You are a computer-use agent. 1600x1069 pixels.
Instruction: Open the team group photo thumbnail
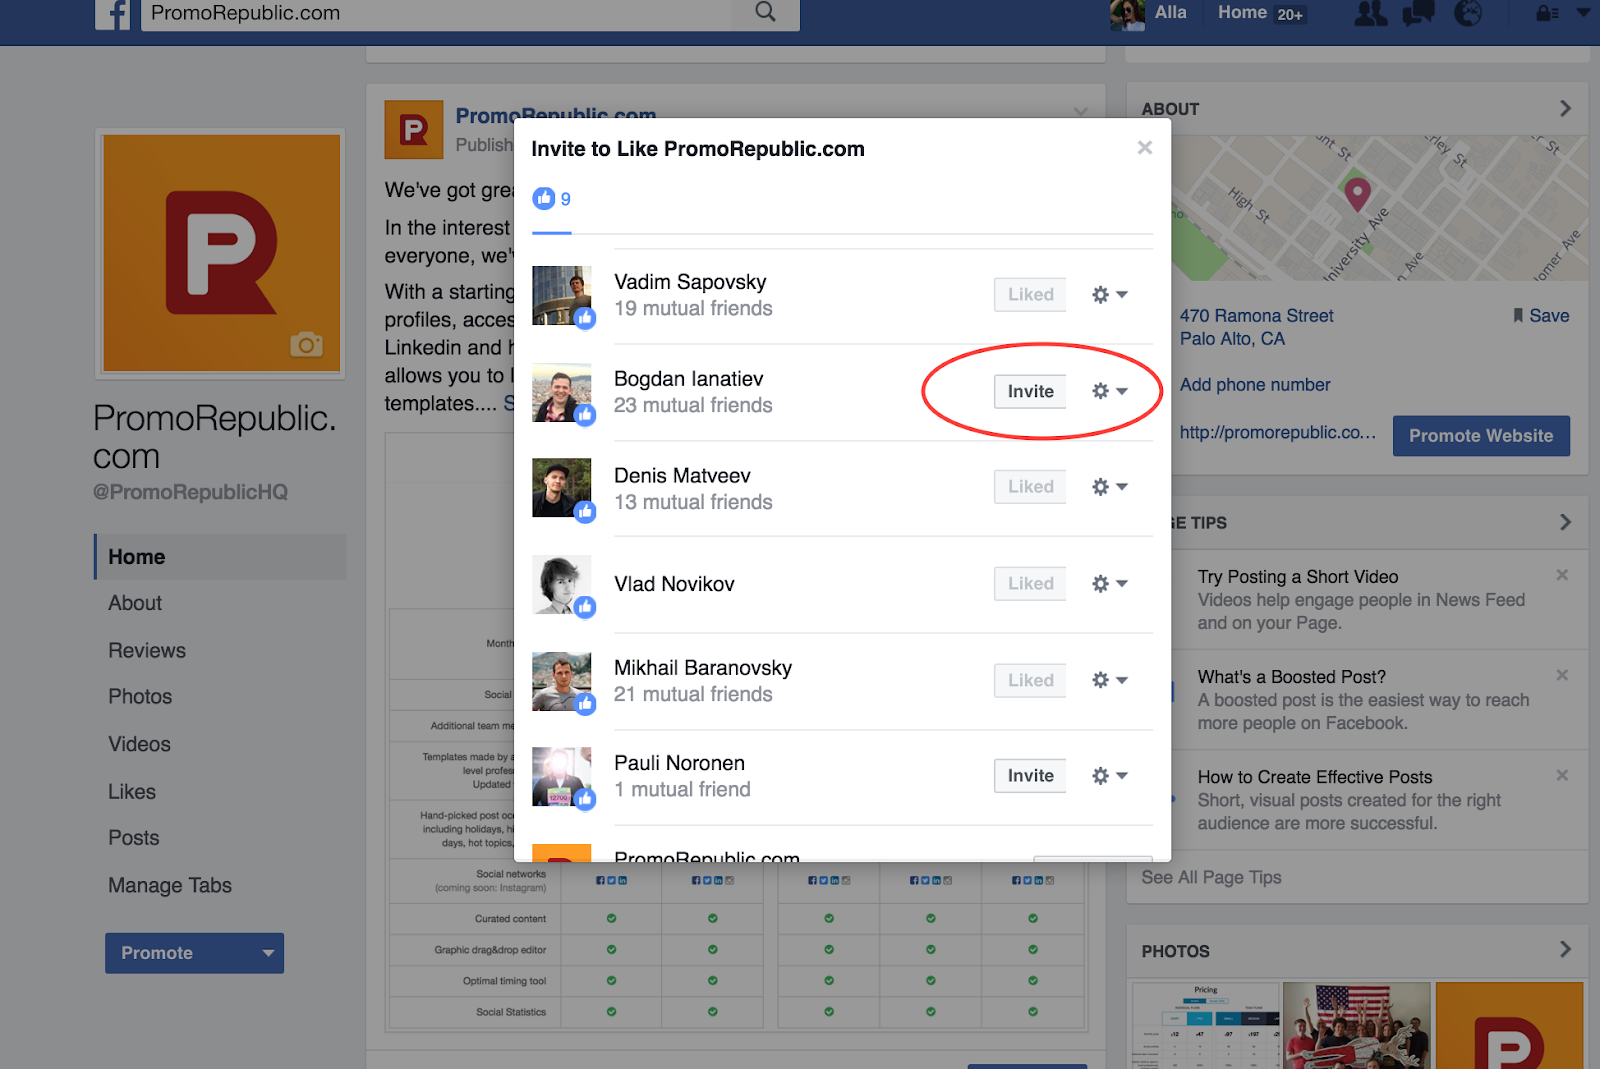click(x=1356, y=1025)
